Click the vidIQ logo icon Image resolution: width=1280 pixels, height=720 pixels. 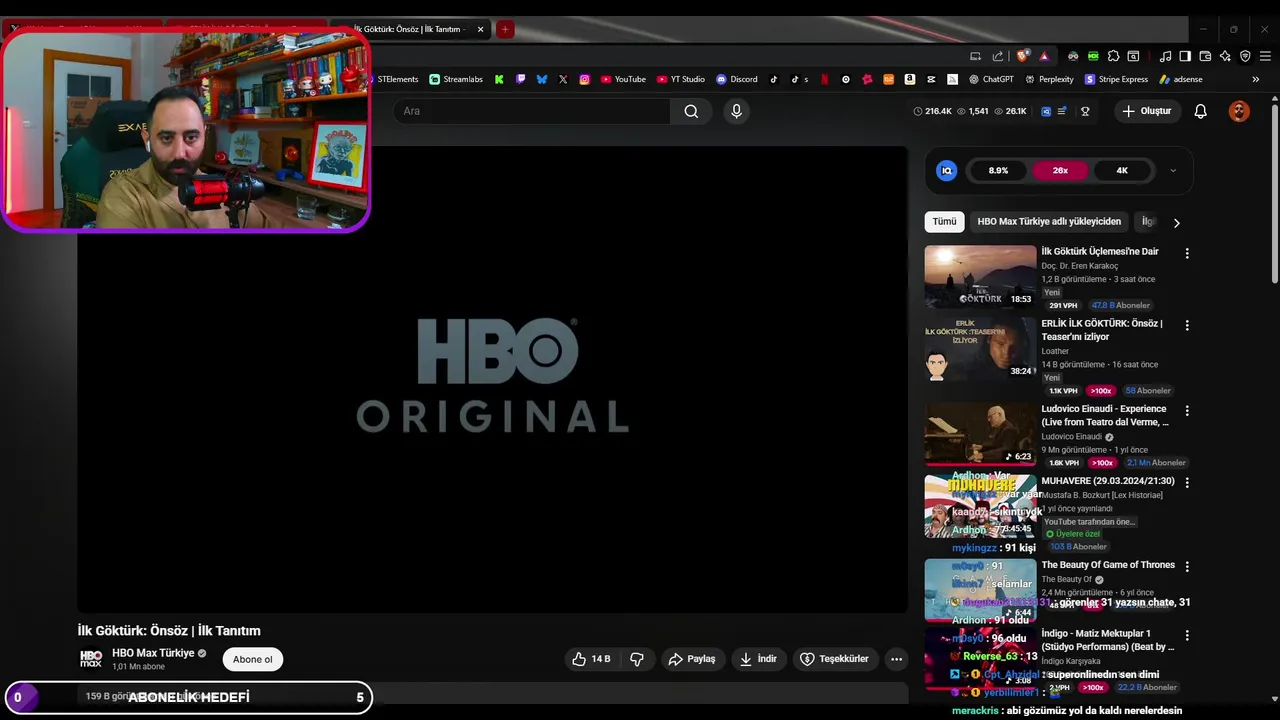[946, 171]
